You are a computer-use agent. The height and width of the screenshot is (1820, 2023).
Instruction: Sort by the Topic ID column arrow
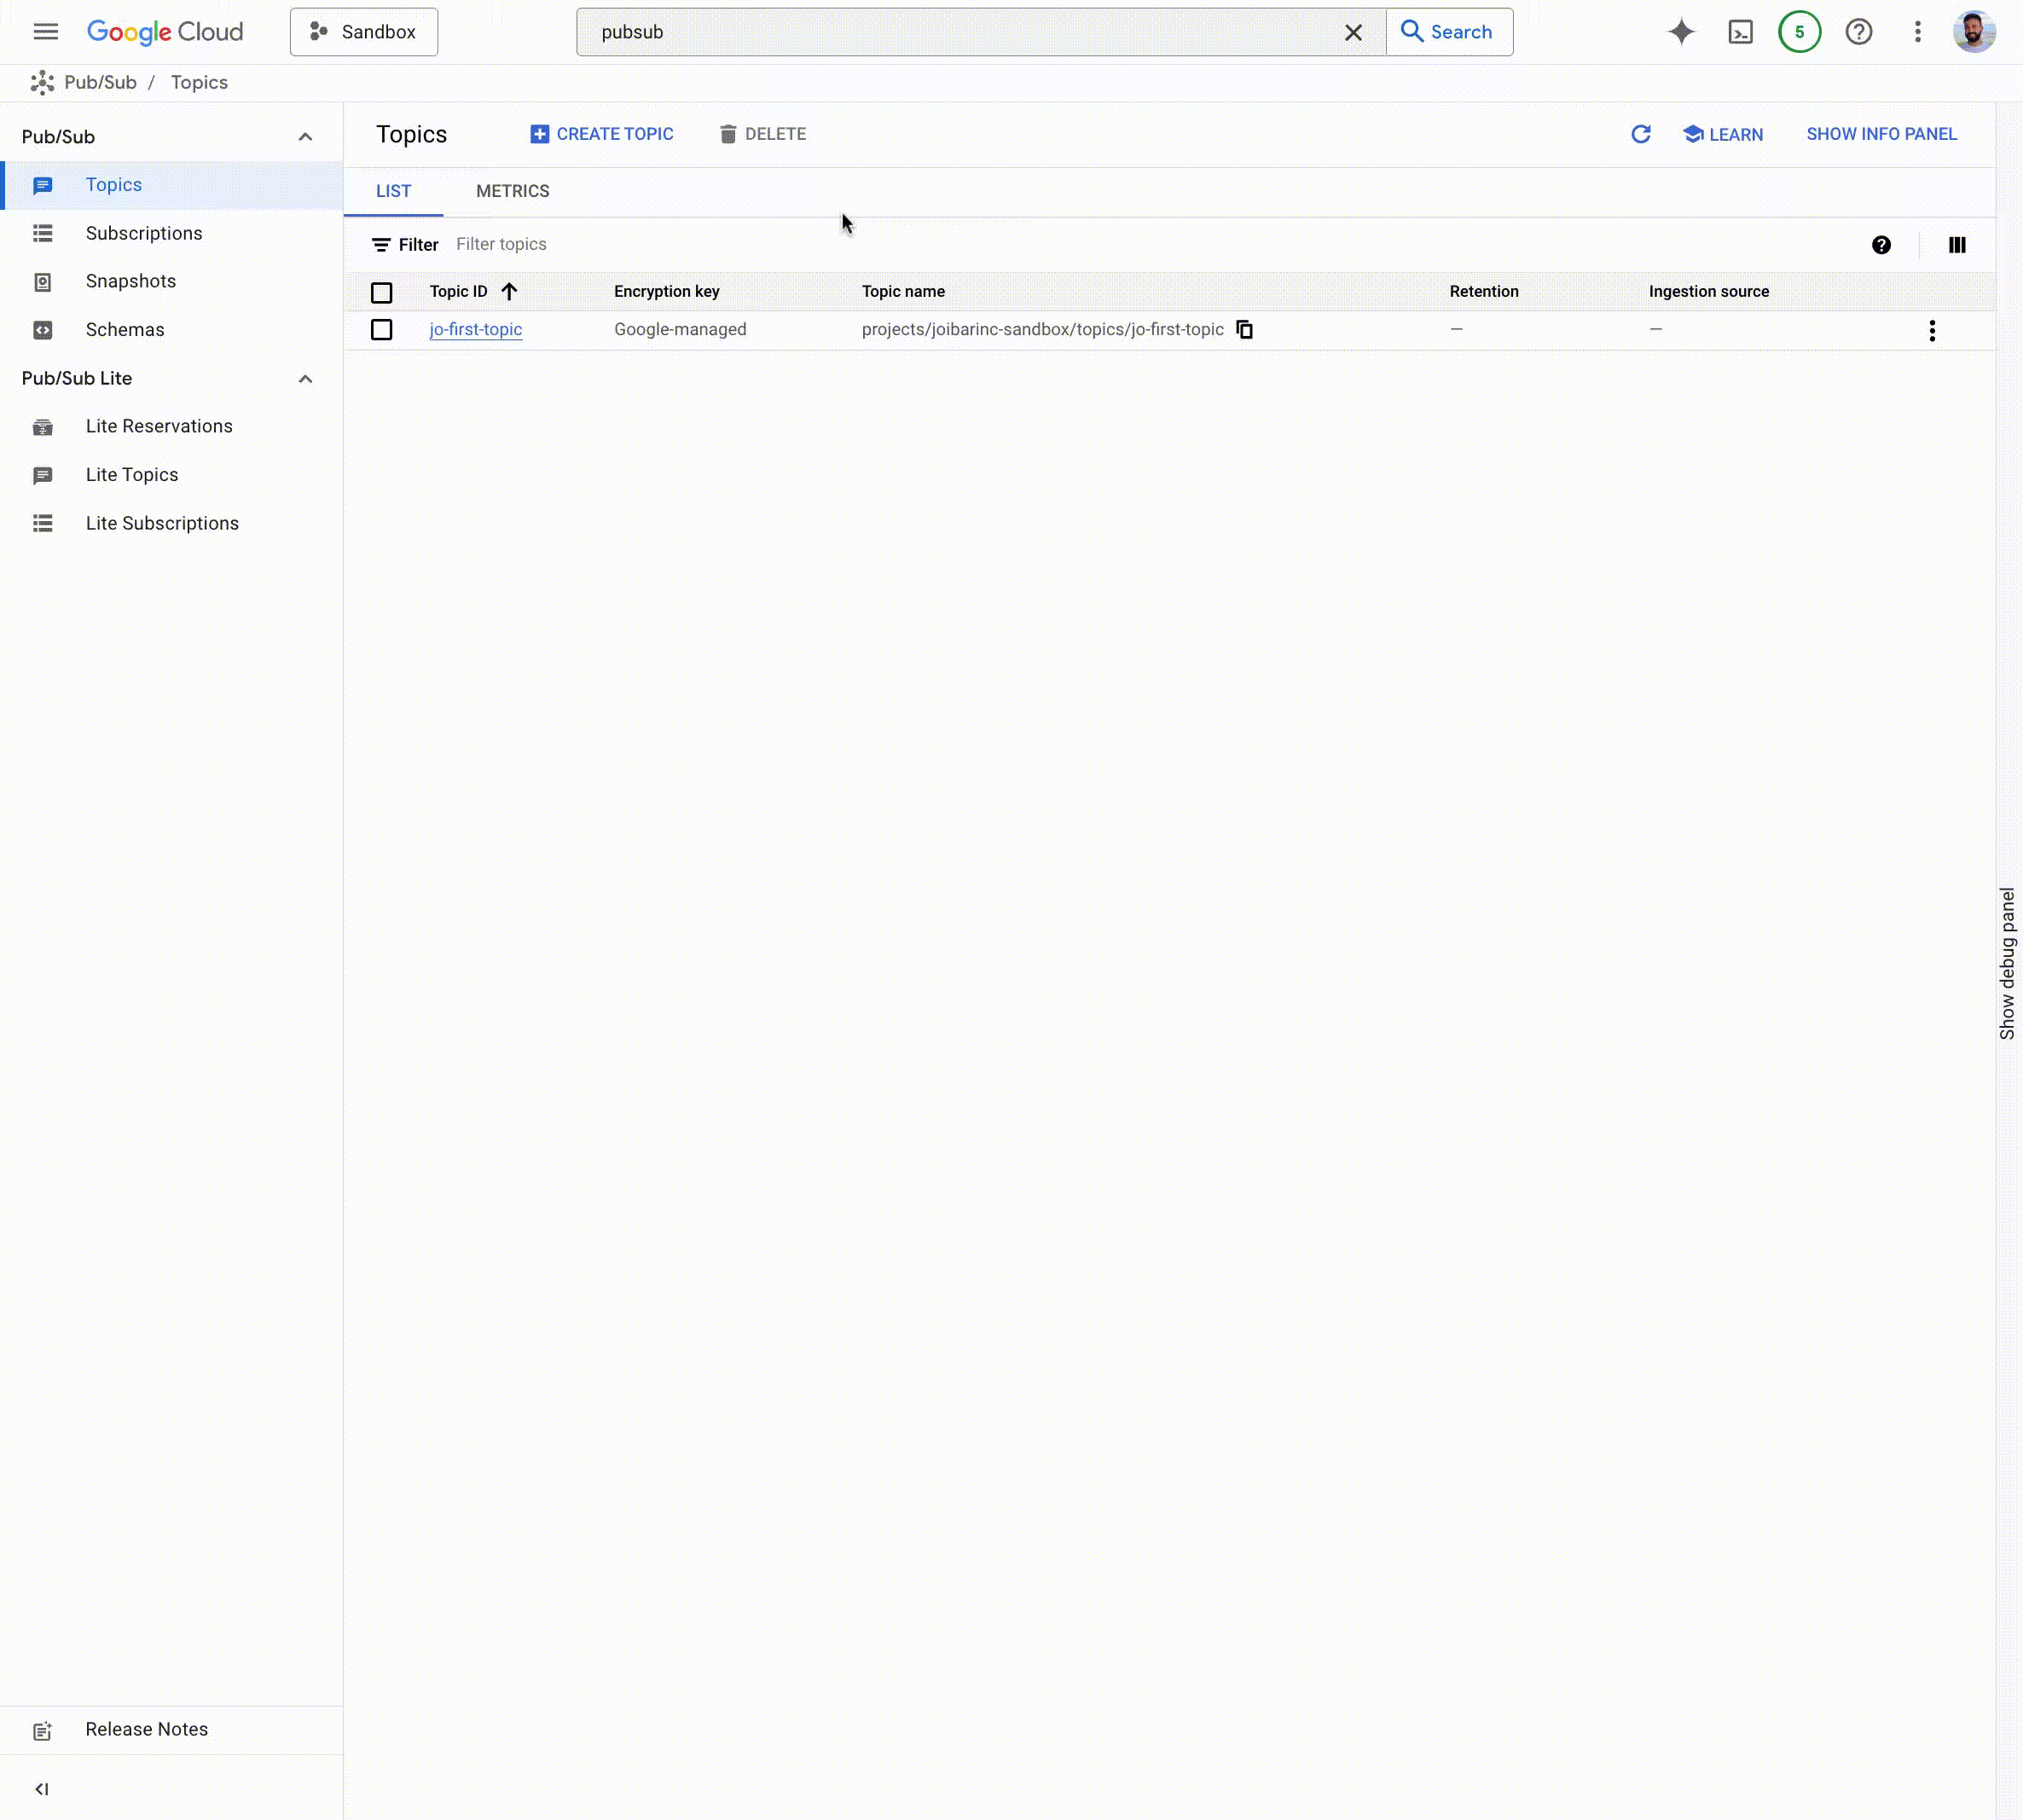coord(509,292)
